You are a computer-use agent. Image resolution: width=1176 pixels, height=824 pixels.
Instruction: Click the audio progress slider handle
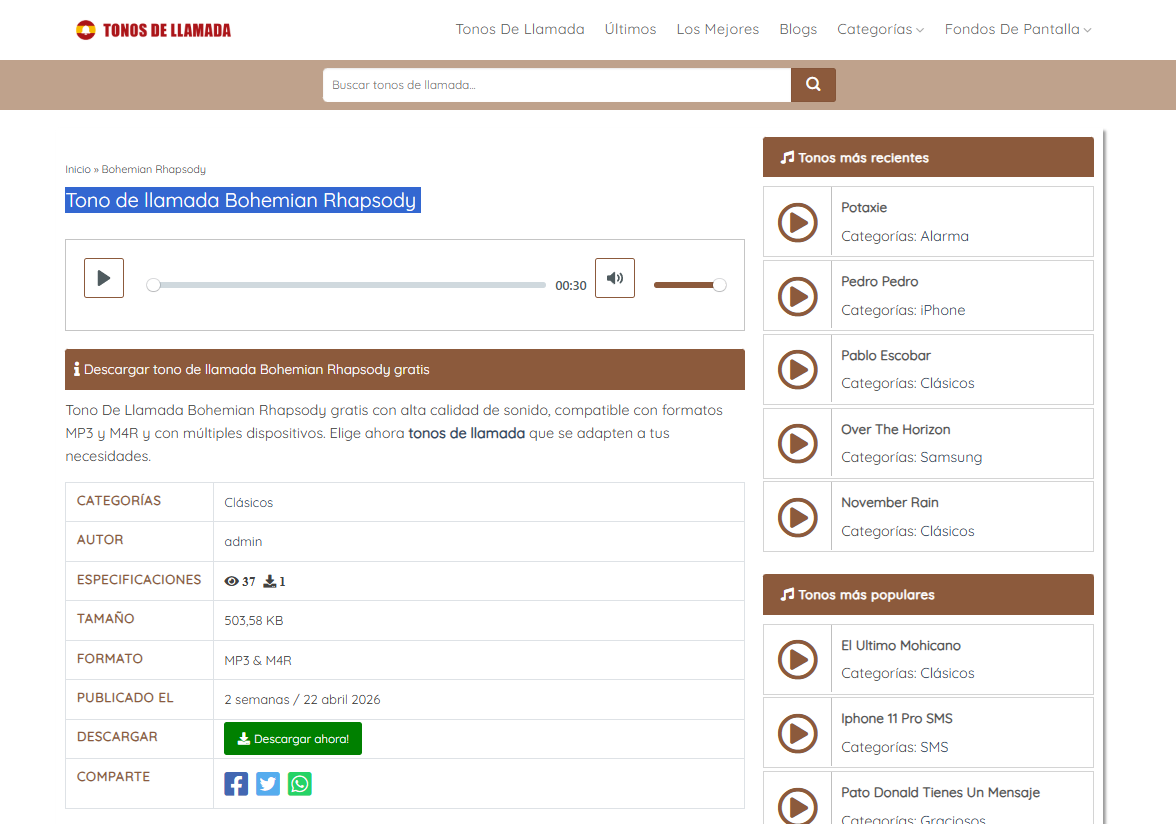[153, 285]
